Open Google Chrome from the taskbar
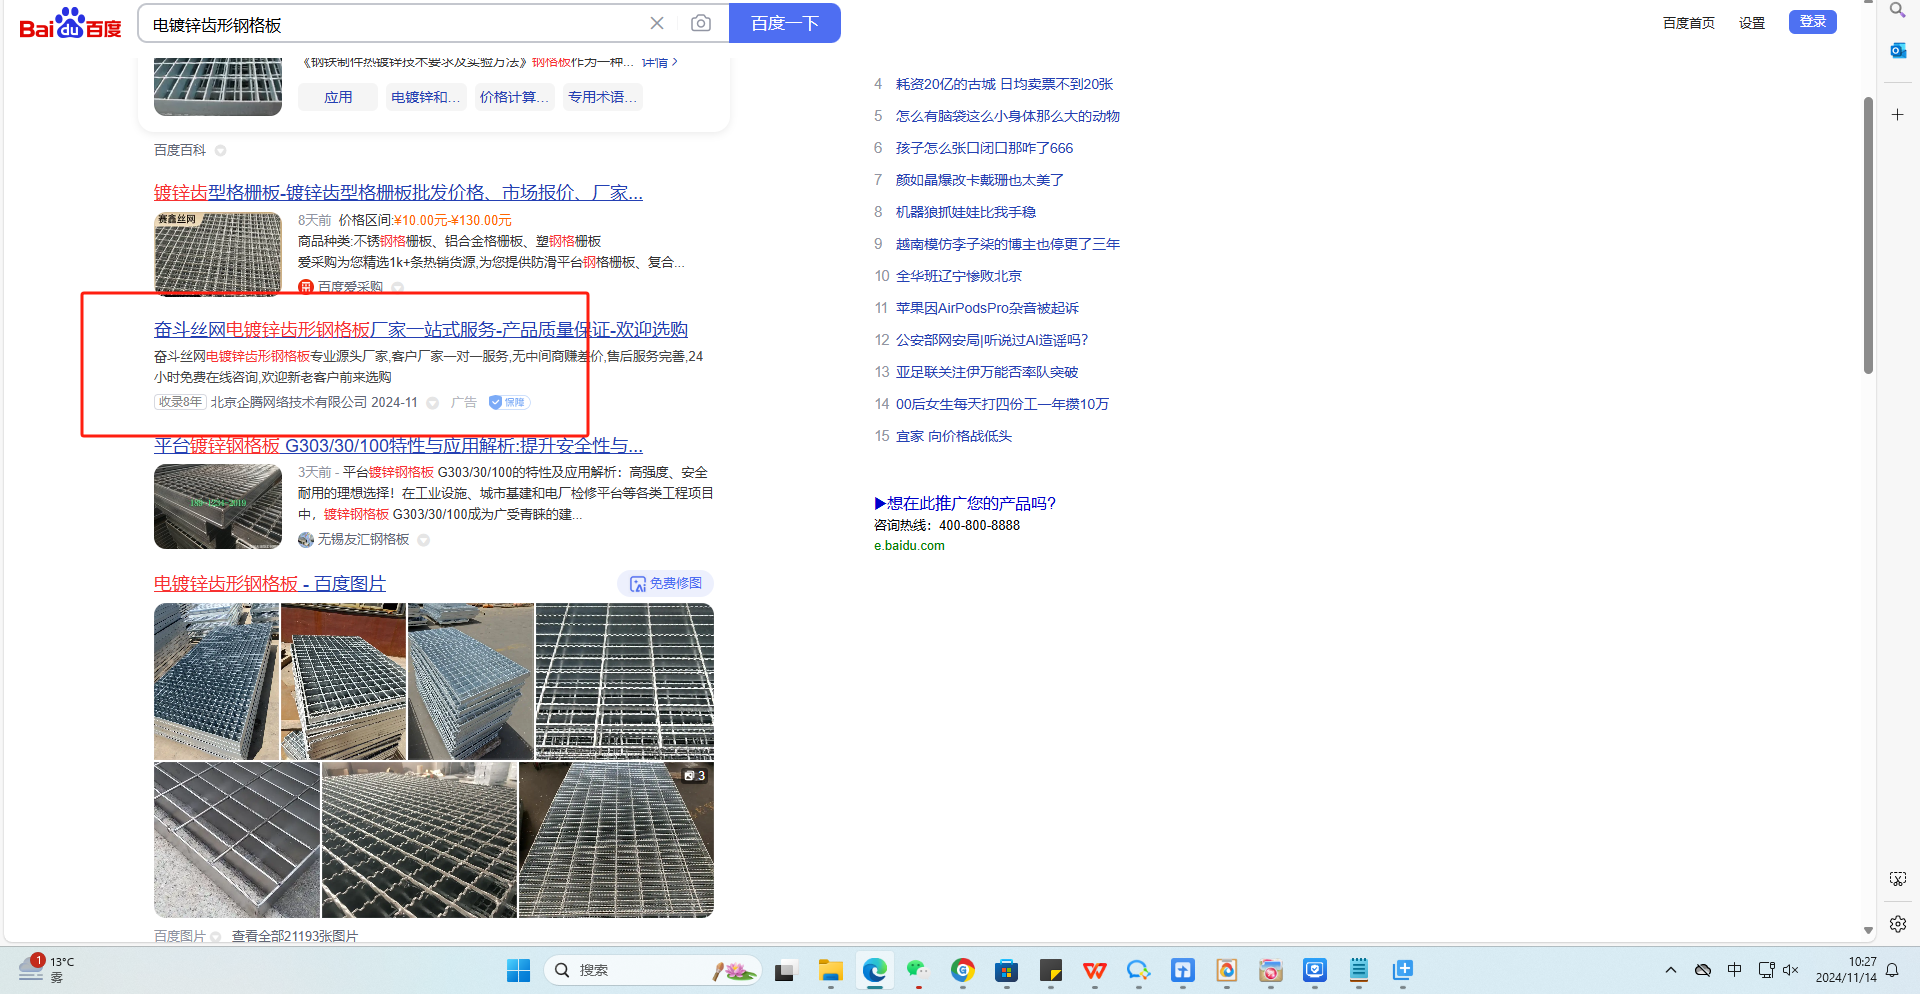 [963, 970]
